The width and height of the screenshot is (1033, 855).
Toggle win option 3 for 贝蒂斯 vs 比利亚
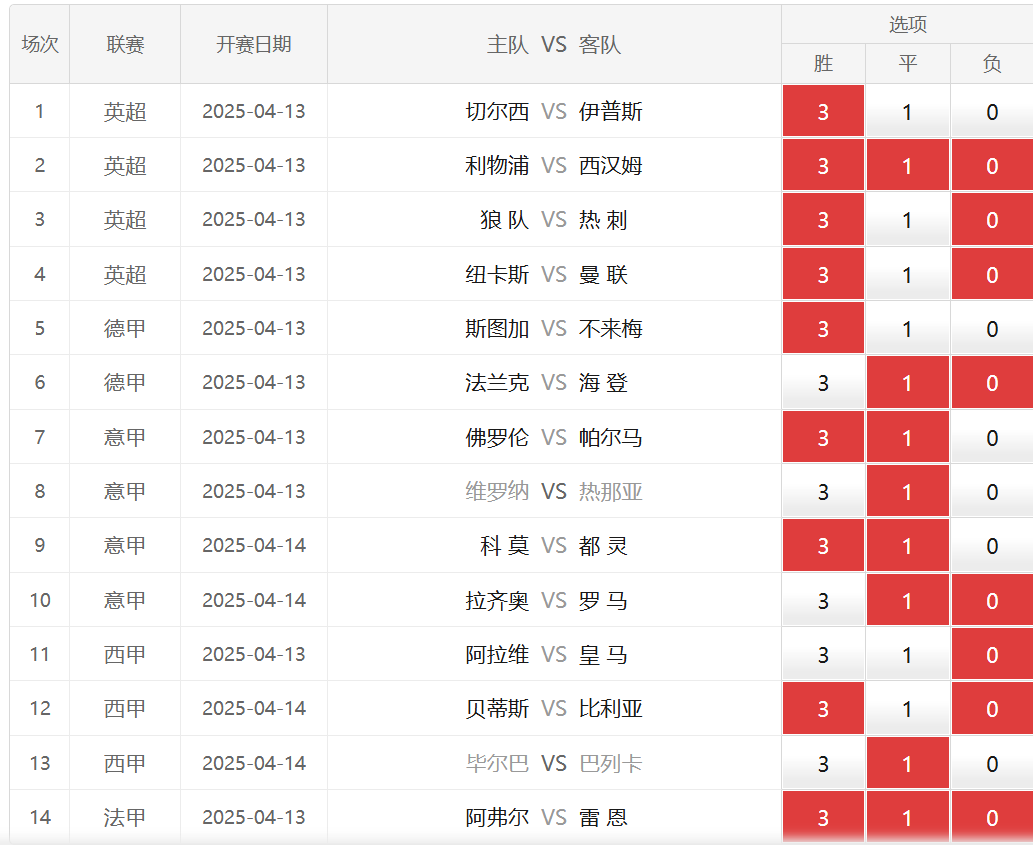[823, 708]
